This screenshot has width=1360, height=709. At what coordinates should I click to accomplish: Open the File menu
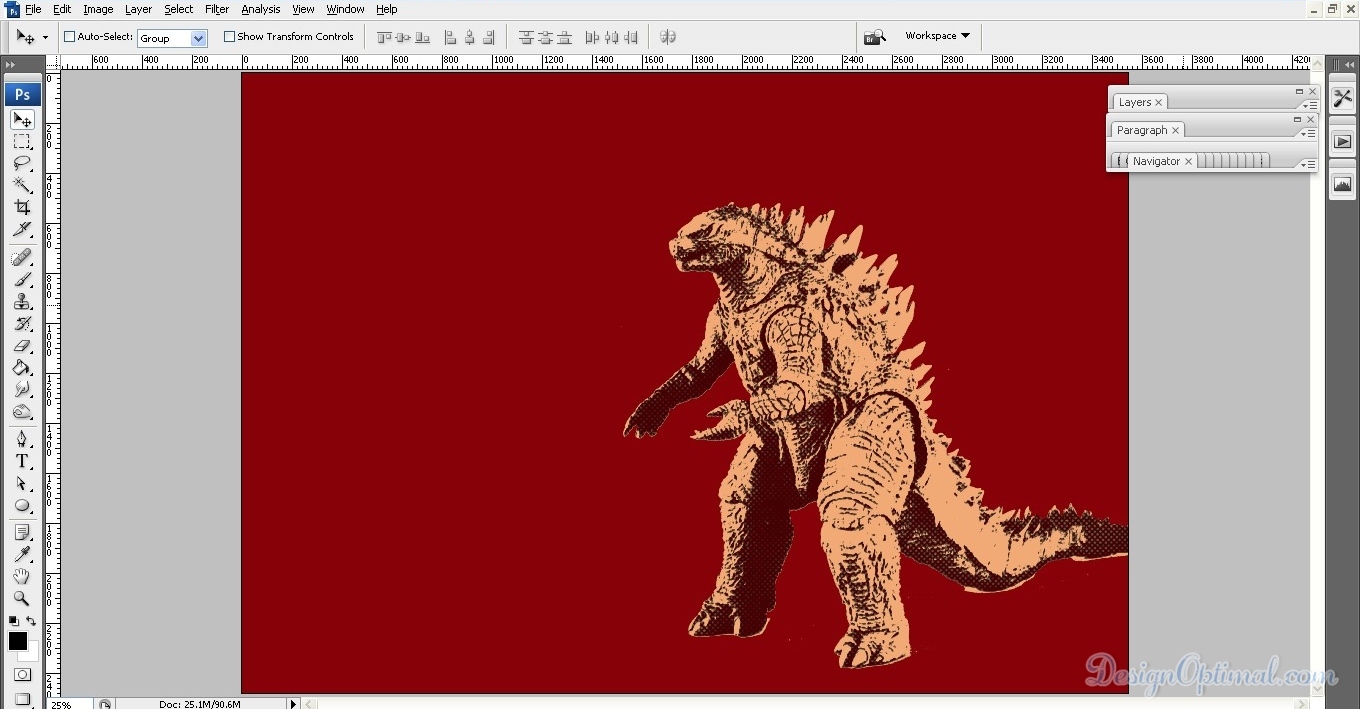pyautogui.click(x=33, y=9)
